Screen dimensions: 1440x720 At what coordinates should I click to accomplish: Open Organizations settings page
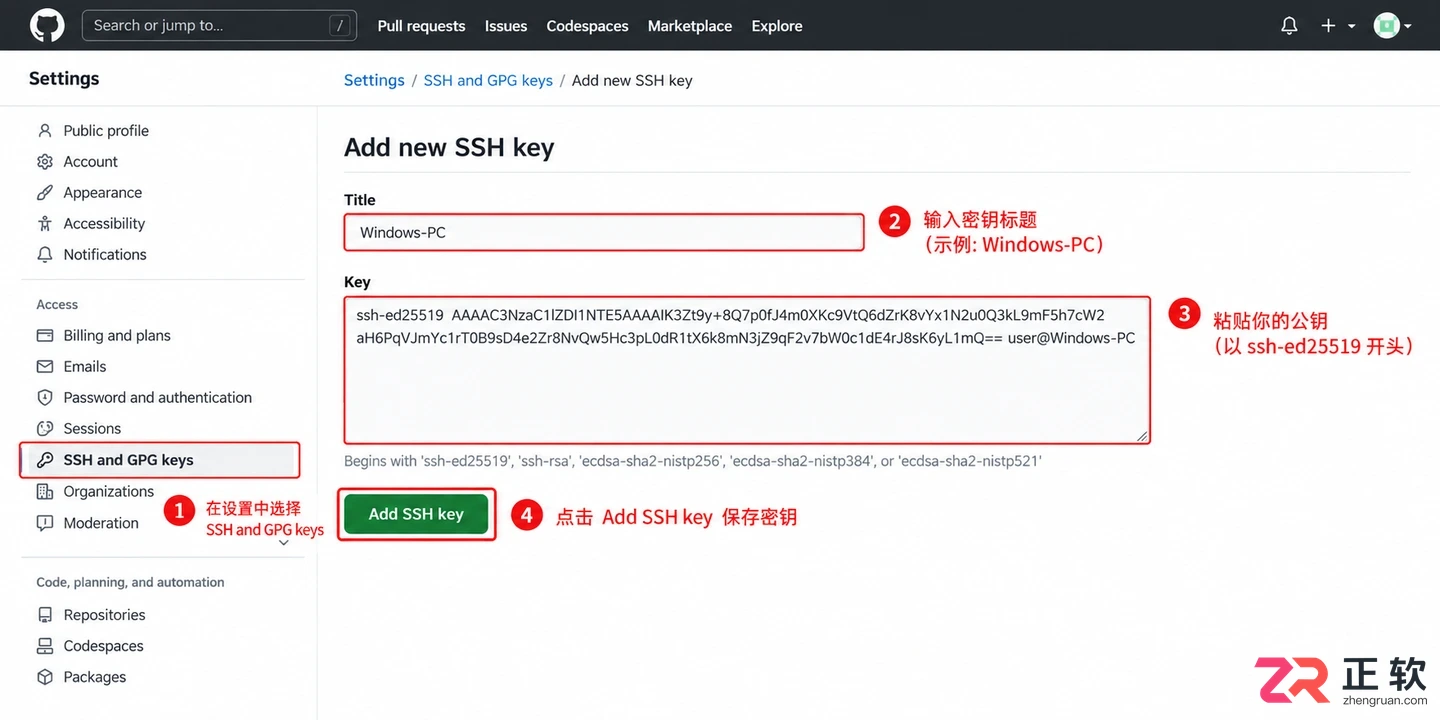pos(109,492)
